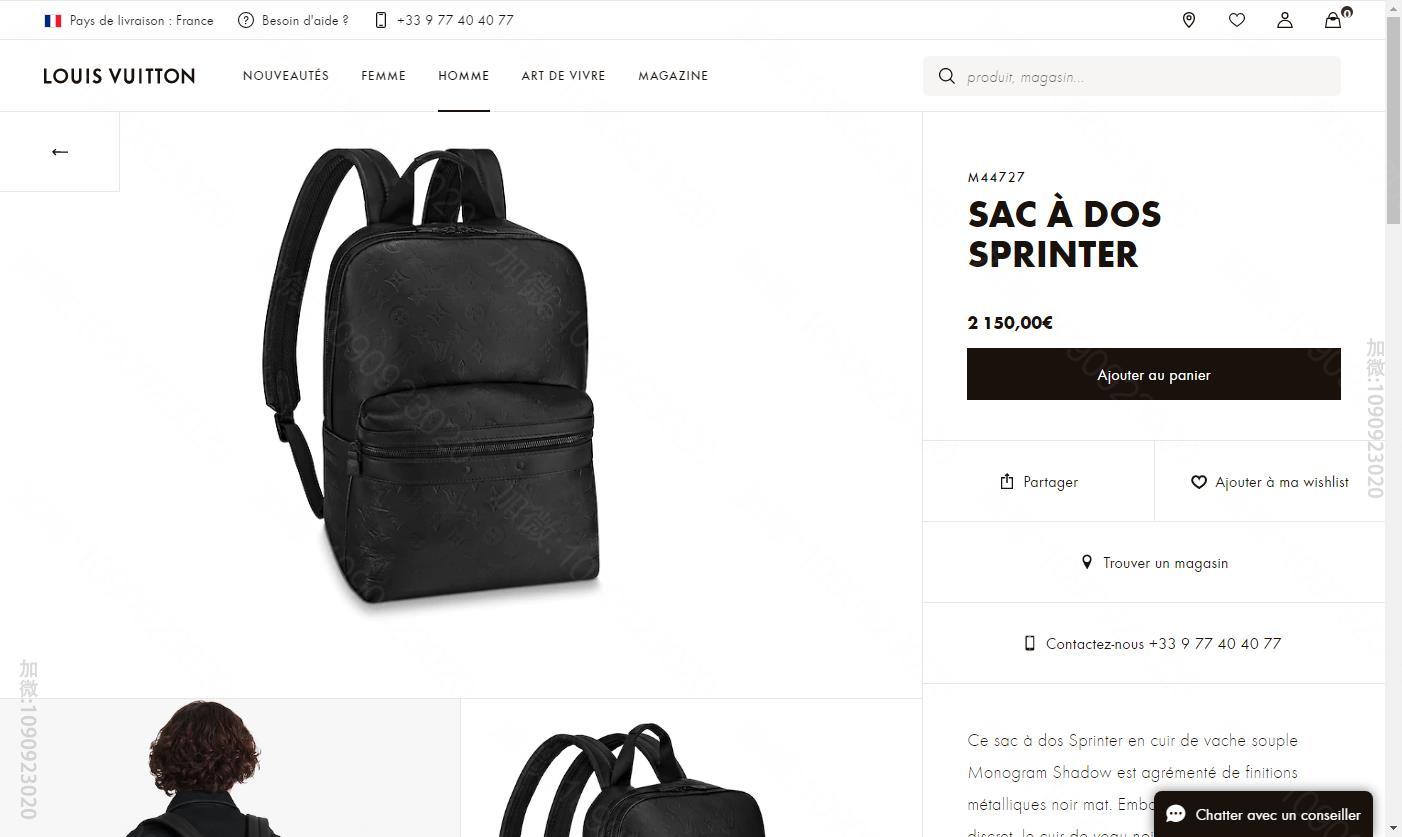Click the Ajouter au panier button
Screen dimensions: 1402x837
click(x=1153, y=375)
